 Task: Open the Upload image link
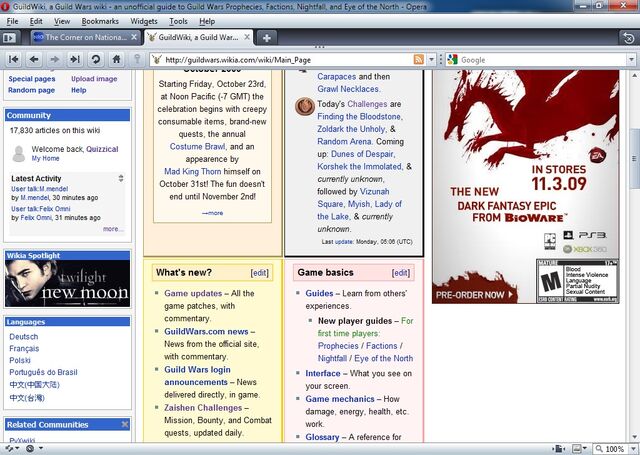[x=94, y=79]
